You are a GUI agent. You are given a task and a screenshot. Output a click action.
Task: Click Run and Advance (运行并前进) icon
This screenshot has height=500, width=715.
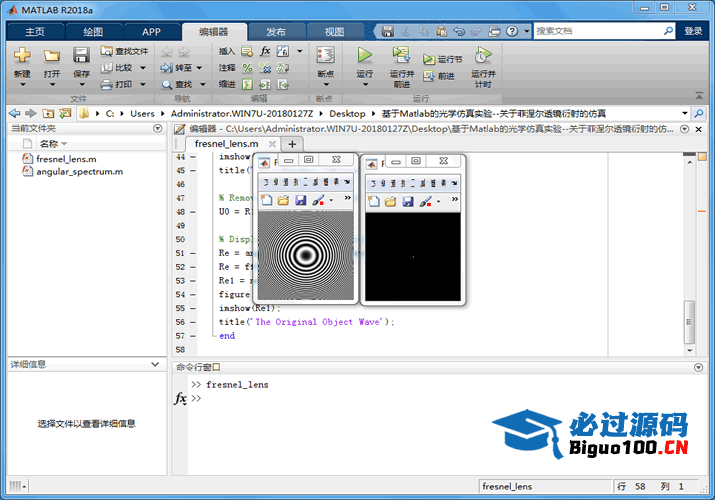coord(401,55)
